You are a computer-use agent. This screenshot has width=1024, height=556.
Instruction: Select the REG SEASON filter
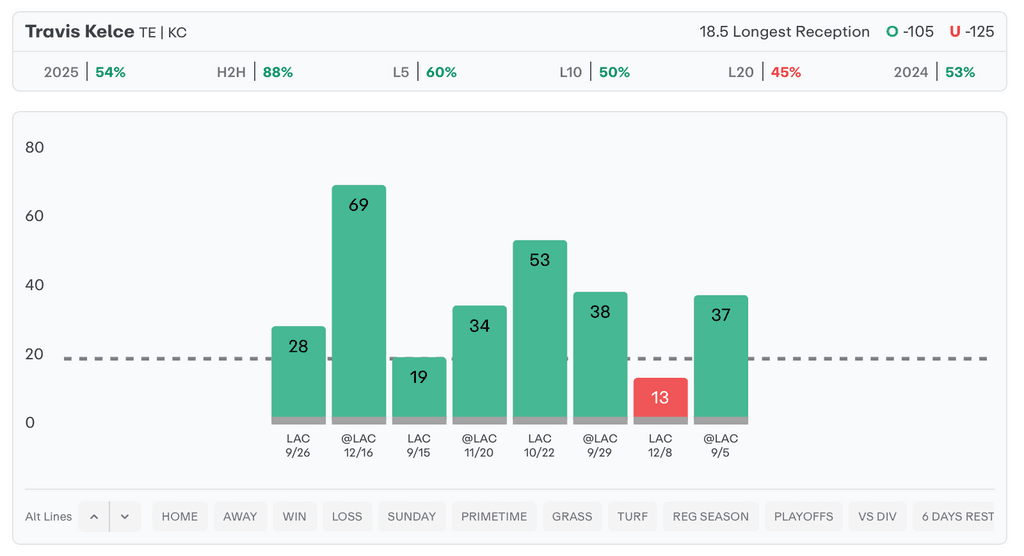(x=711, y=517)
